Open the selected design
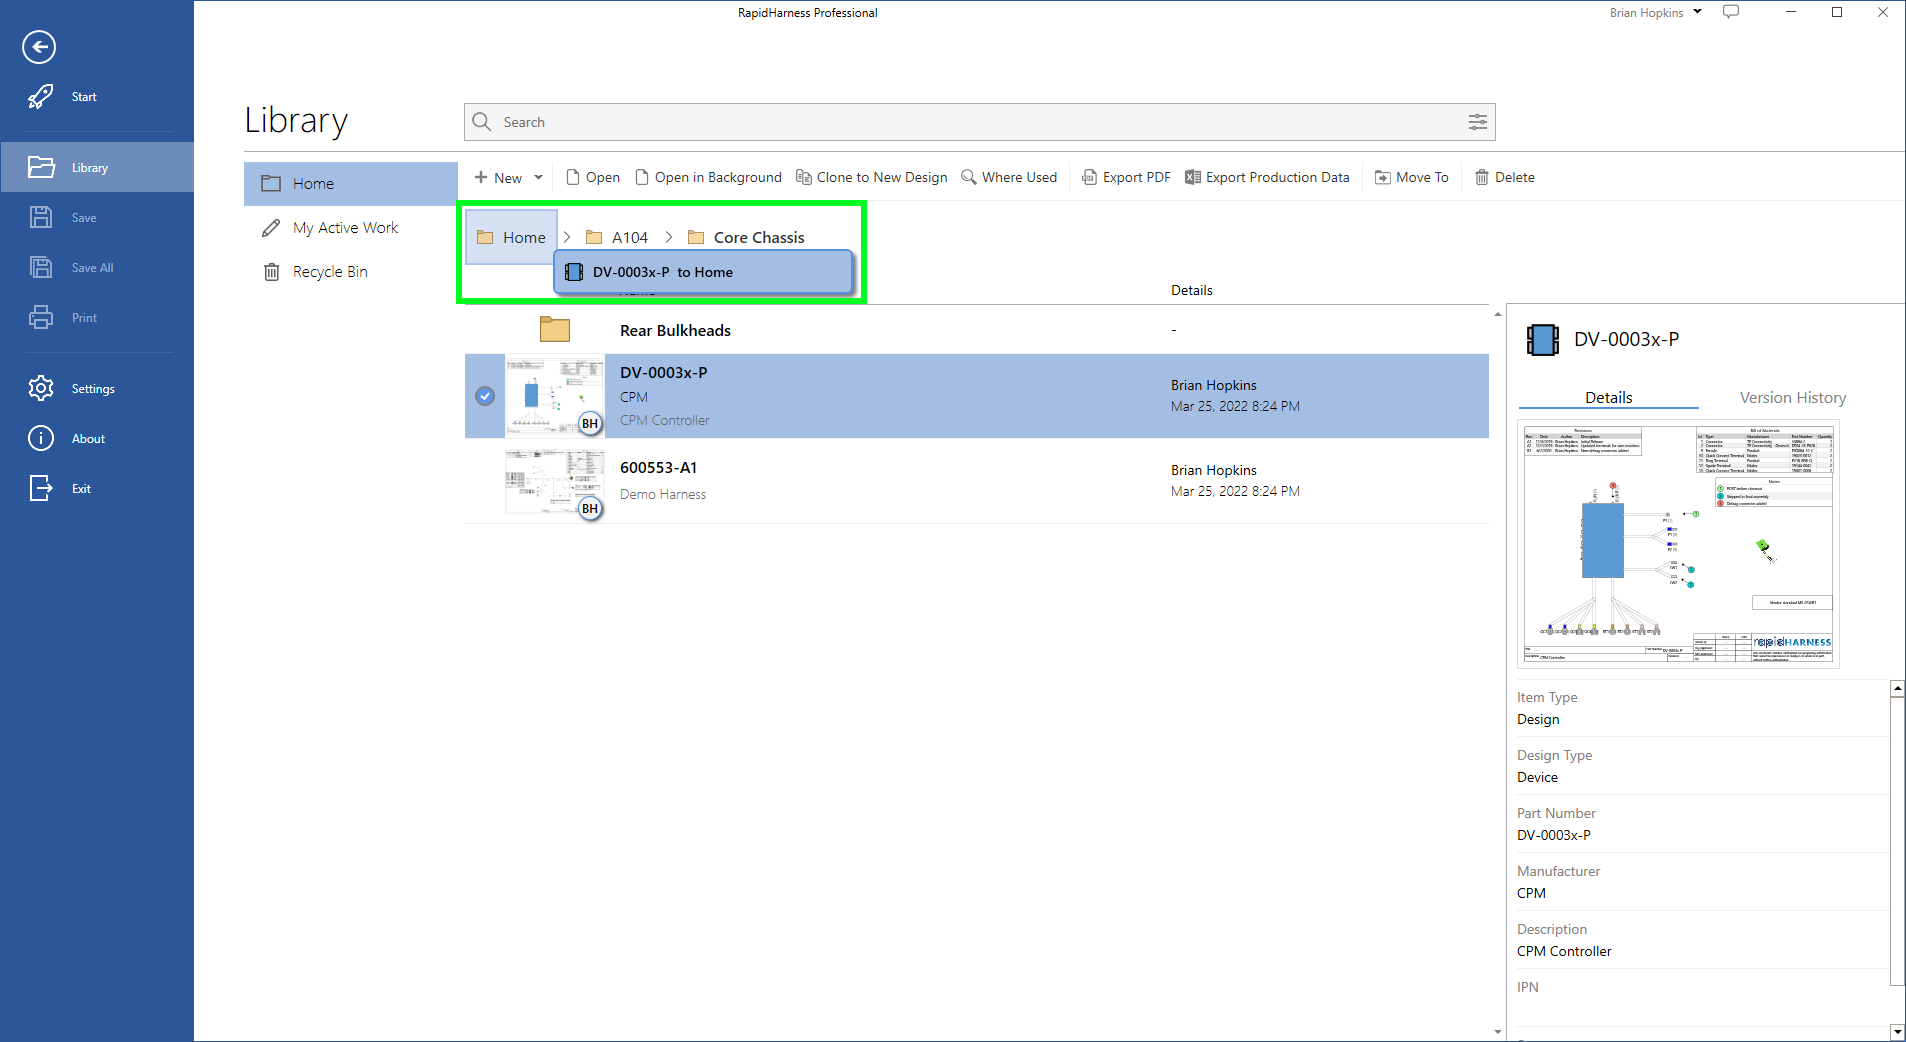The image size is (1906, 1042). pyautogui.click(x=593, y=177)
